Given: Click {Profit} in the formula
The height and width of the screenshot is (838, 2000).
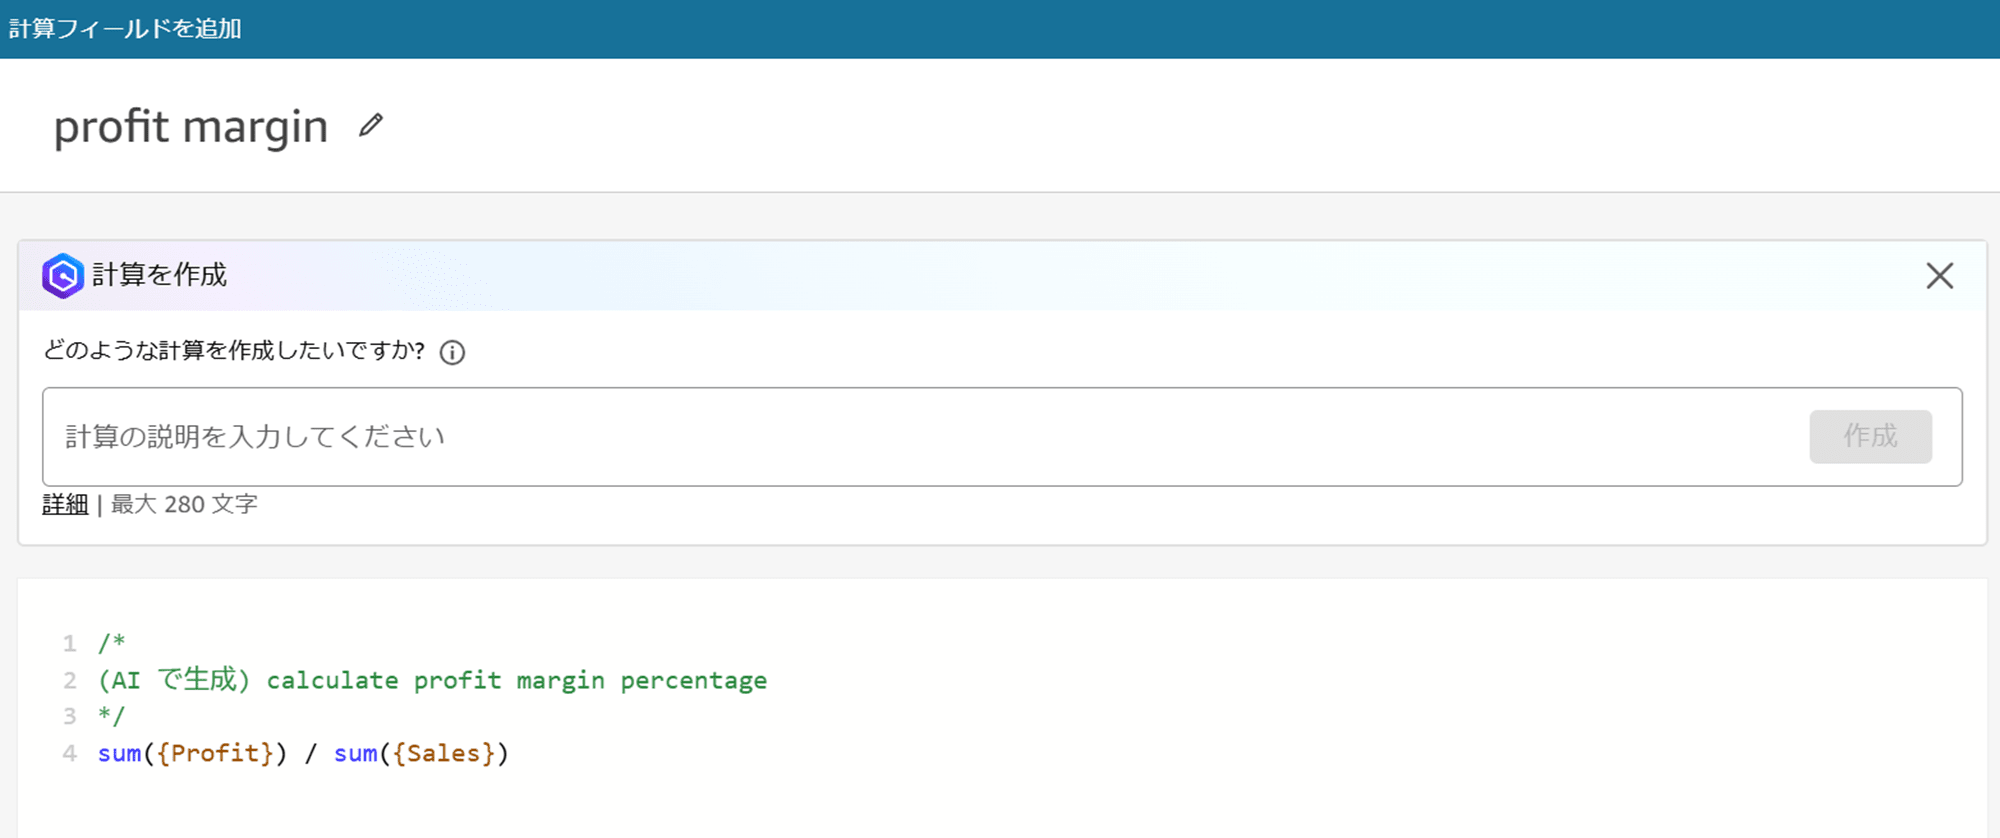Looking at the screenshot, I should (x=215, y=753).
